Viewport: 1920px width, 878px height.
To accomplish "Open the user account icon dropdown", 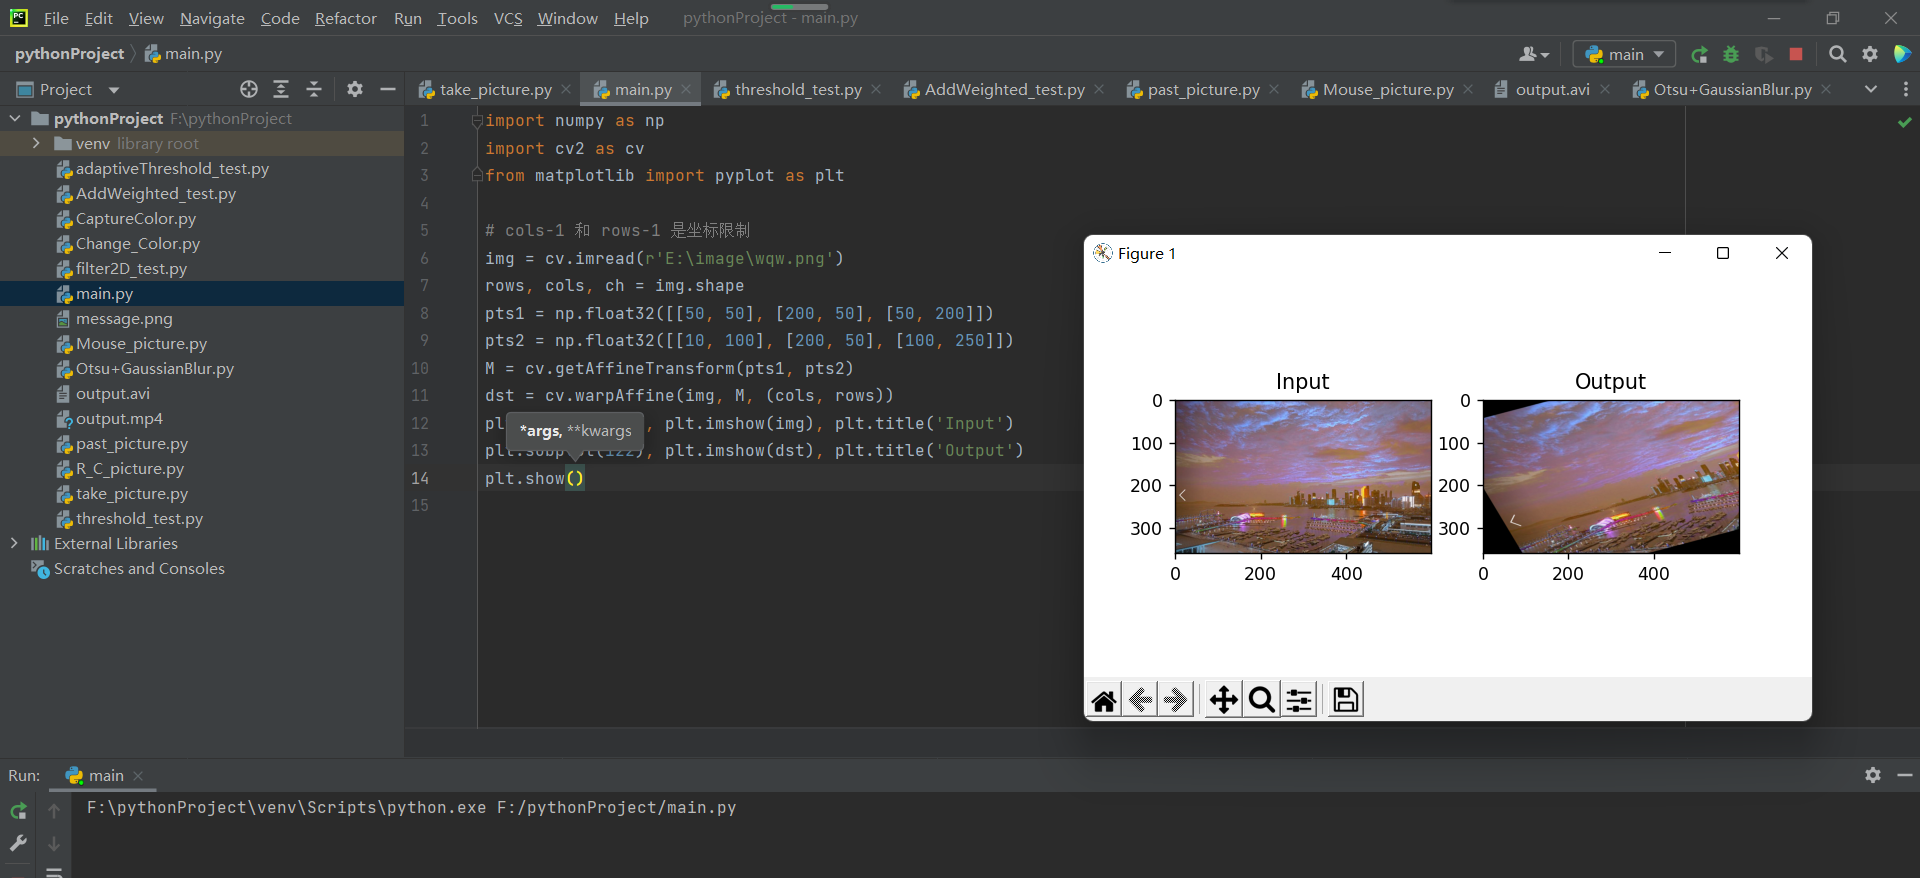I will coord(1533,54).
